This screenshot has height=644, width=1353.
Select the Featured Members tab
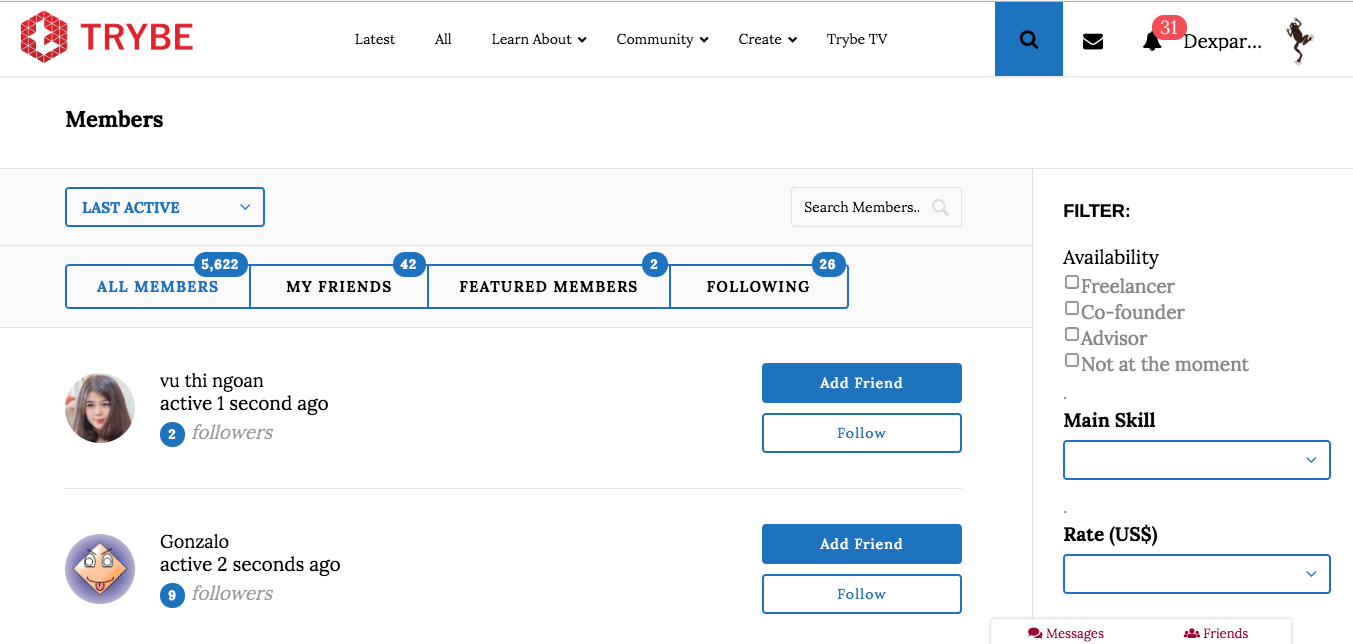pyautogui.click(x=548, y=287)
